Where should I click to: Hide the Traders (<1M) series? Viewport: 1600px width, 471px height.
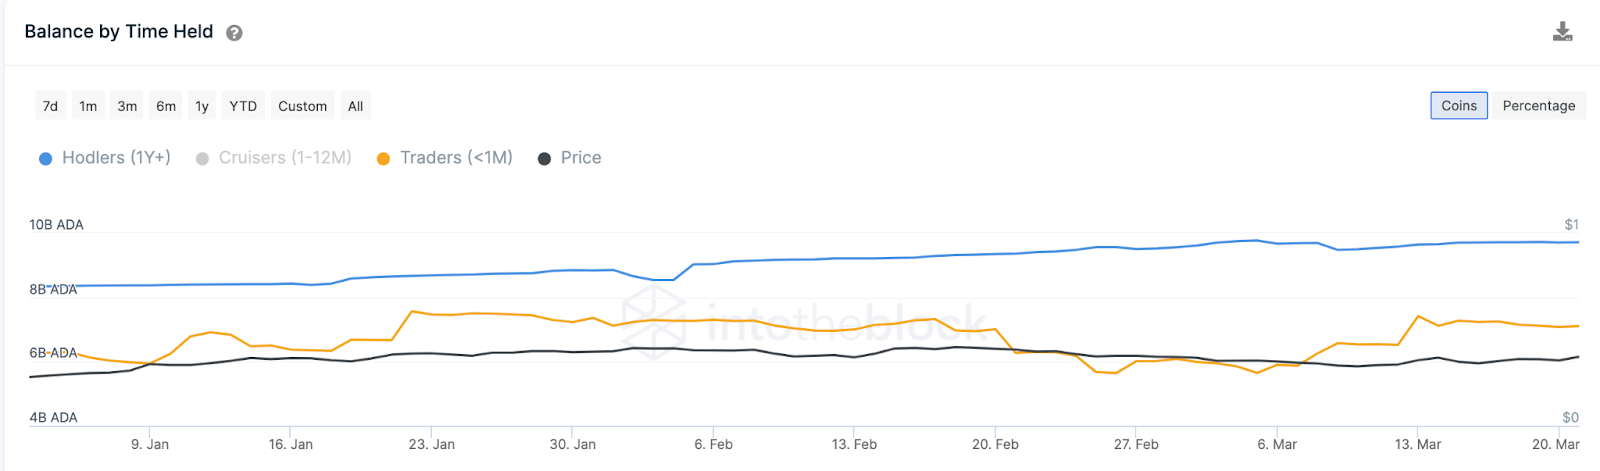(x=456, y=158)
